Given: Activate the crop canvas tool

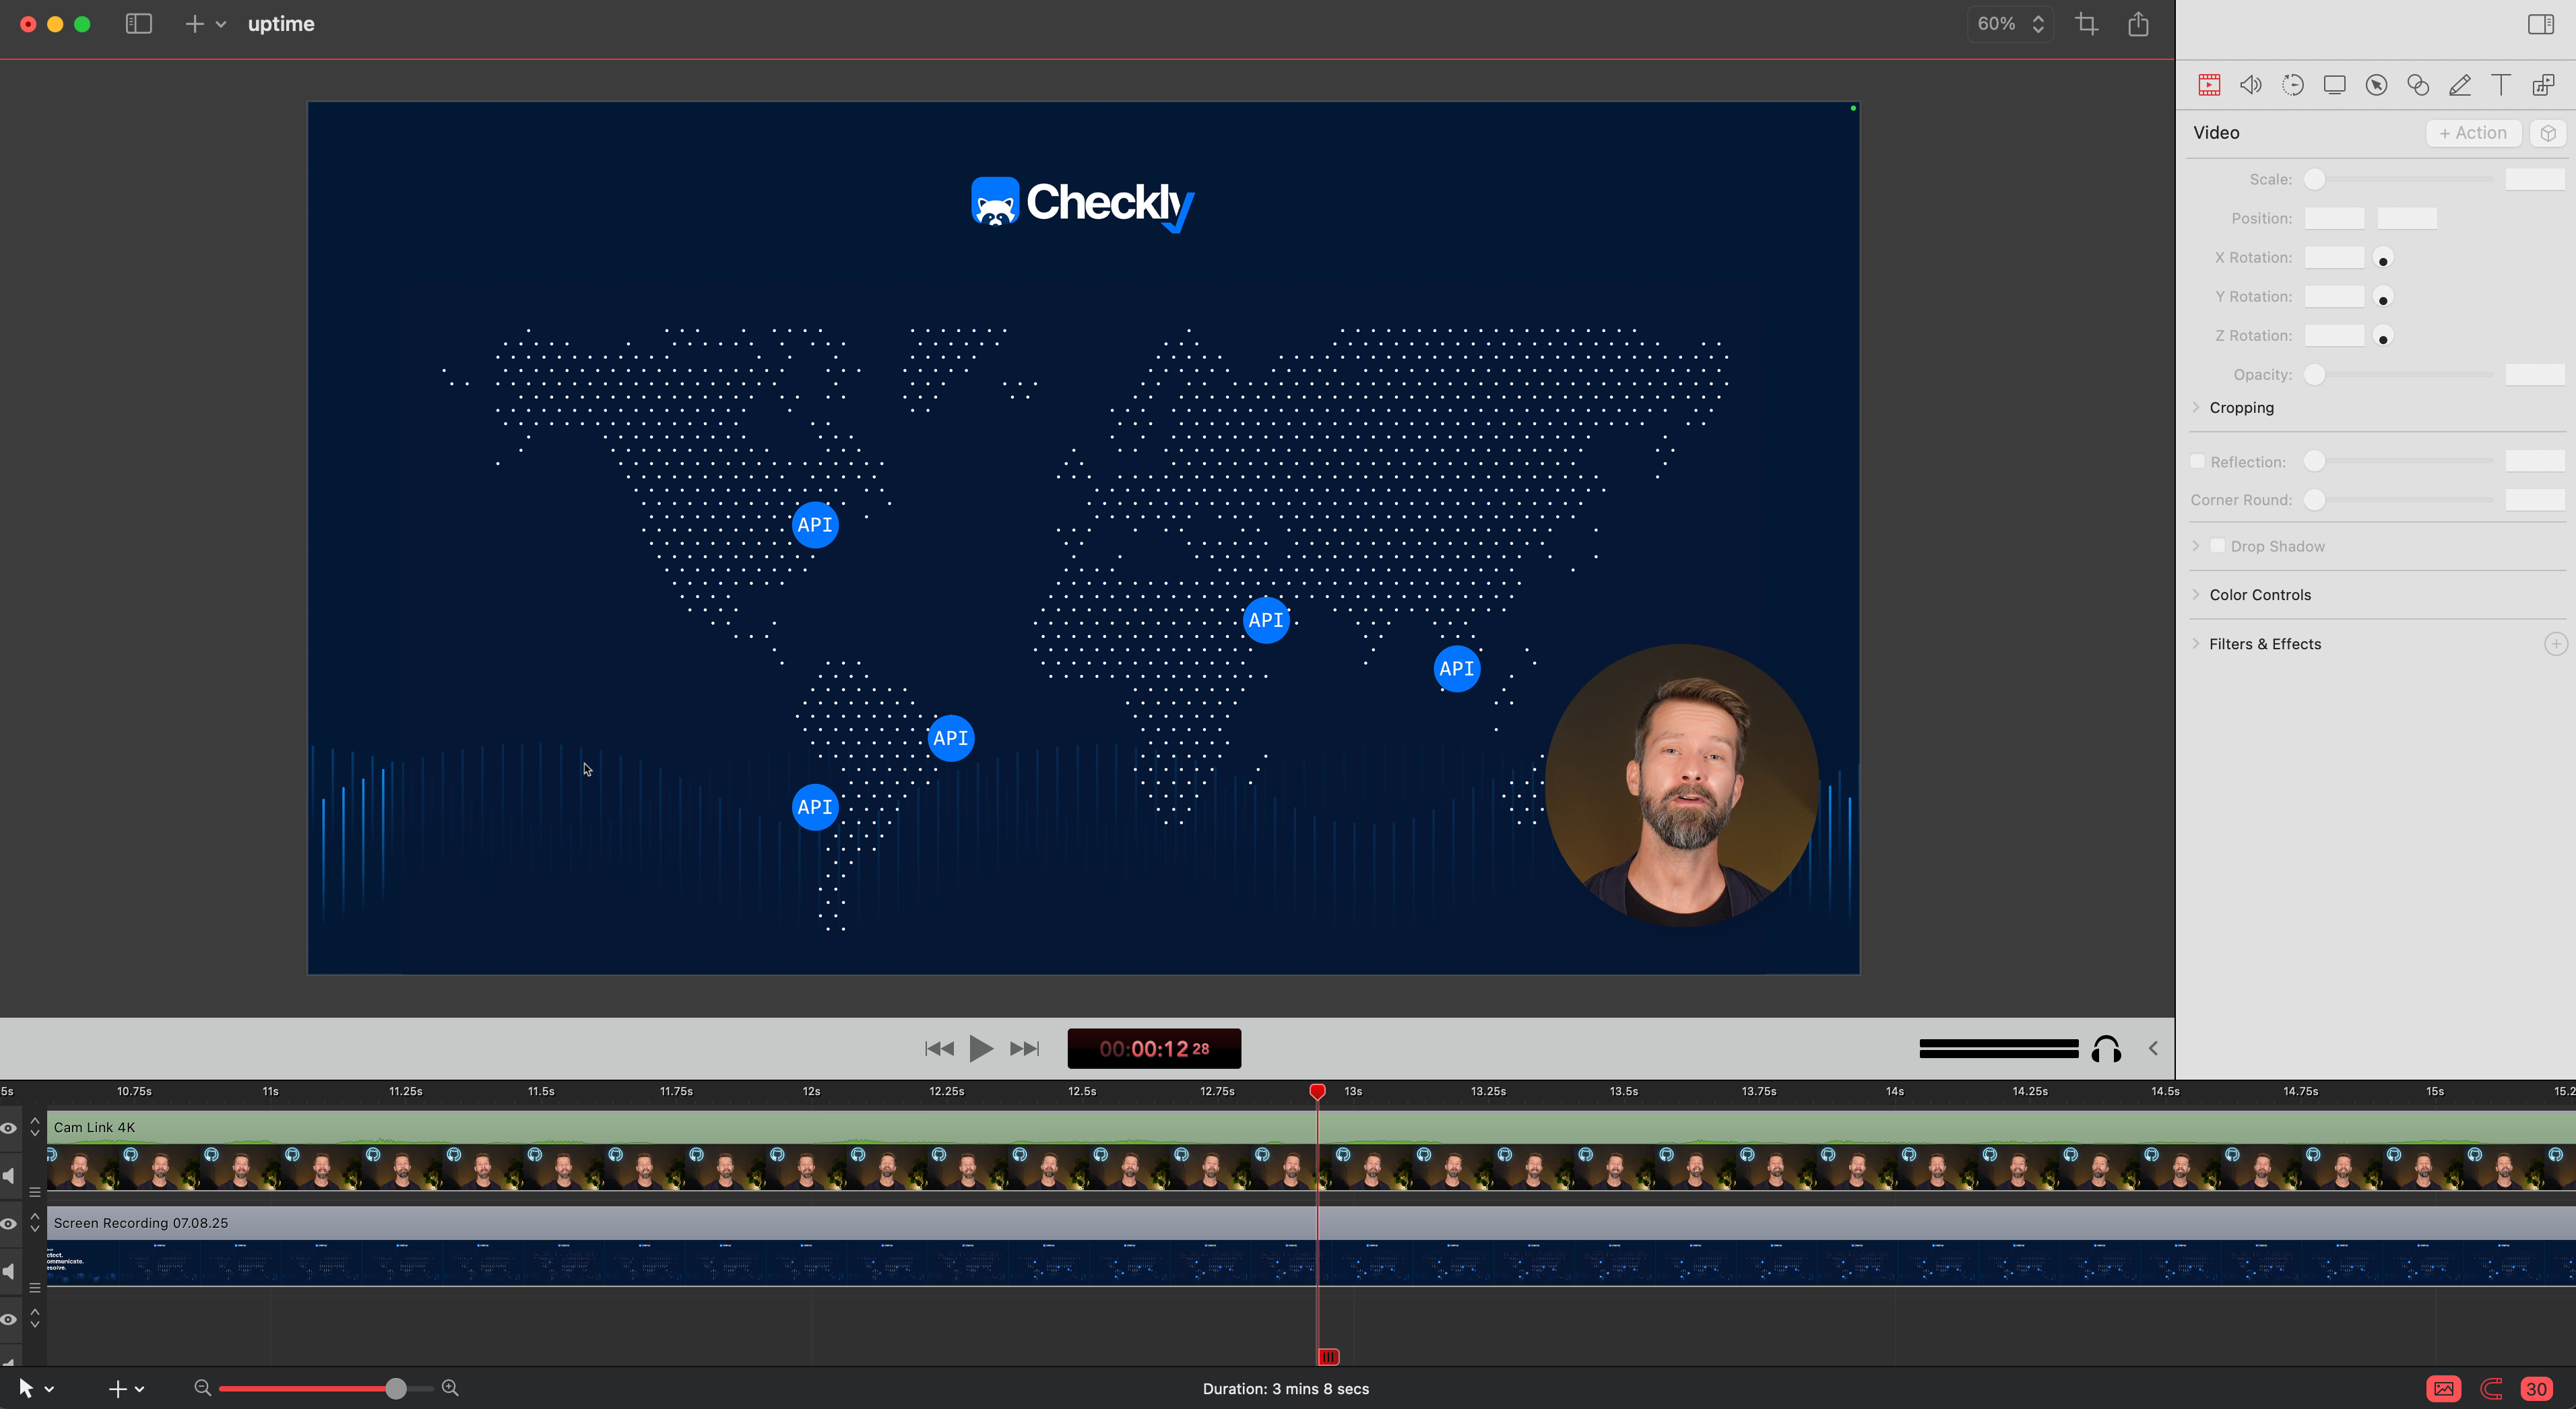Looking at the screenshot, I should point(2087,24).
